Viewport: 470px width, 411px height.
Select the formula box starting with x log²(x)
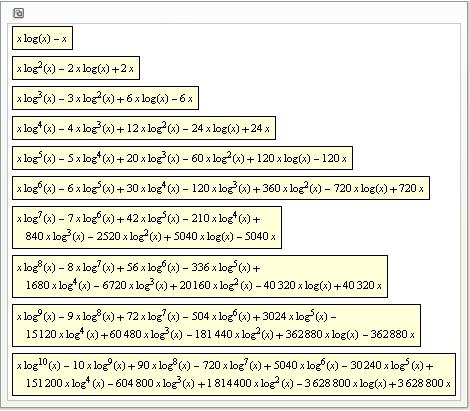pos(76,68)
